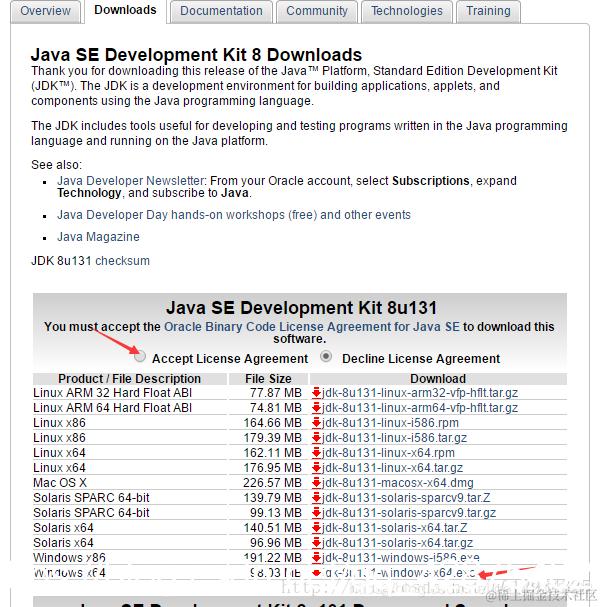Download jdk-8u131-windows-i586.exe file link
This screenshot has height=607, width=602.
(x=401, y=558)
